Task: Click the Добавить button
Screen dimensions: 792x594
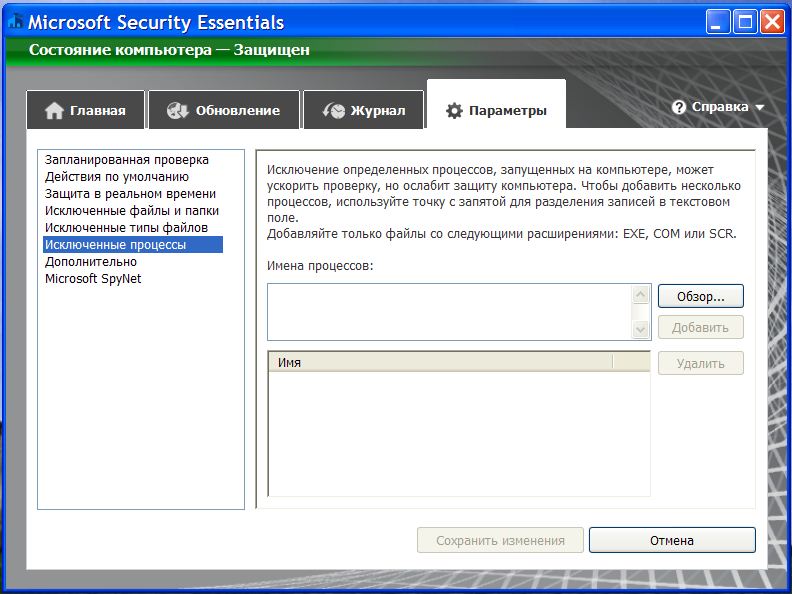Action: coord(701,327)
